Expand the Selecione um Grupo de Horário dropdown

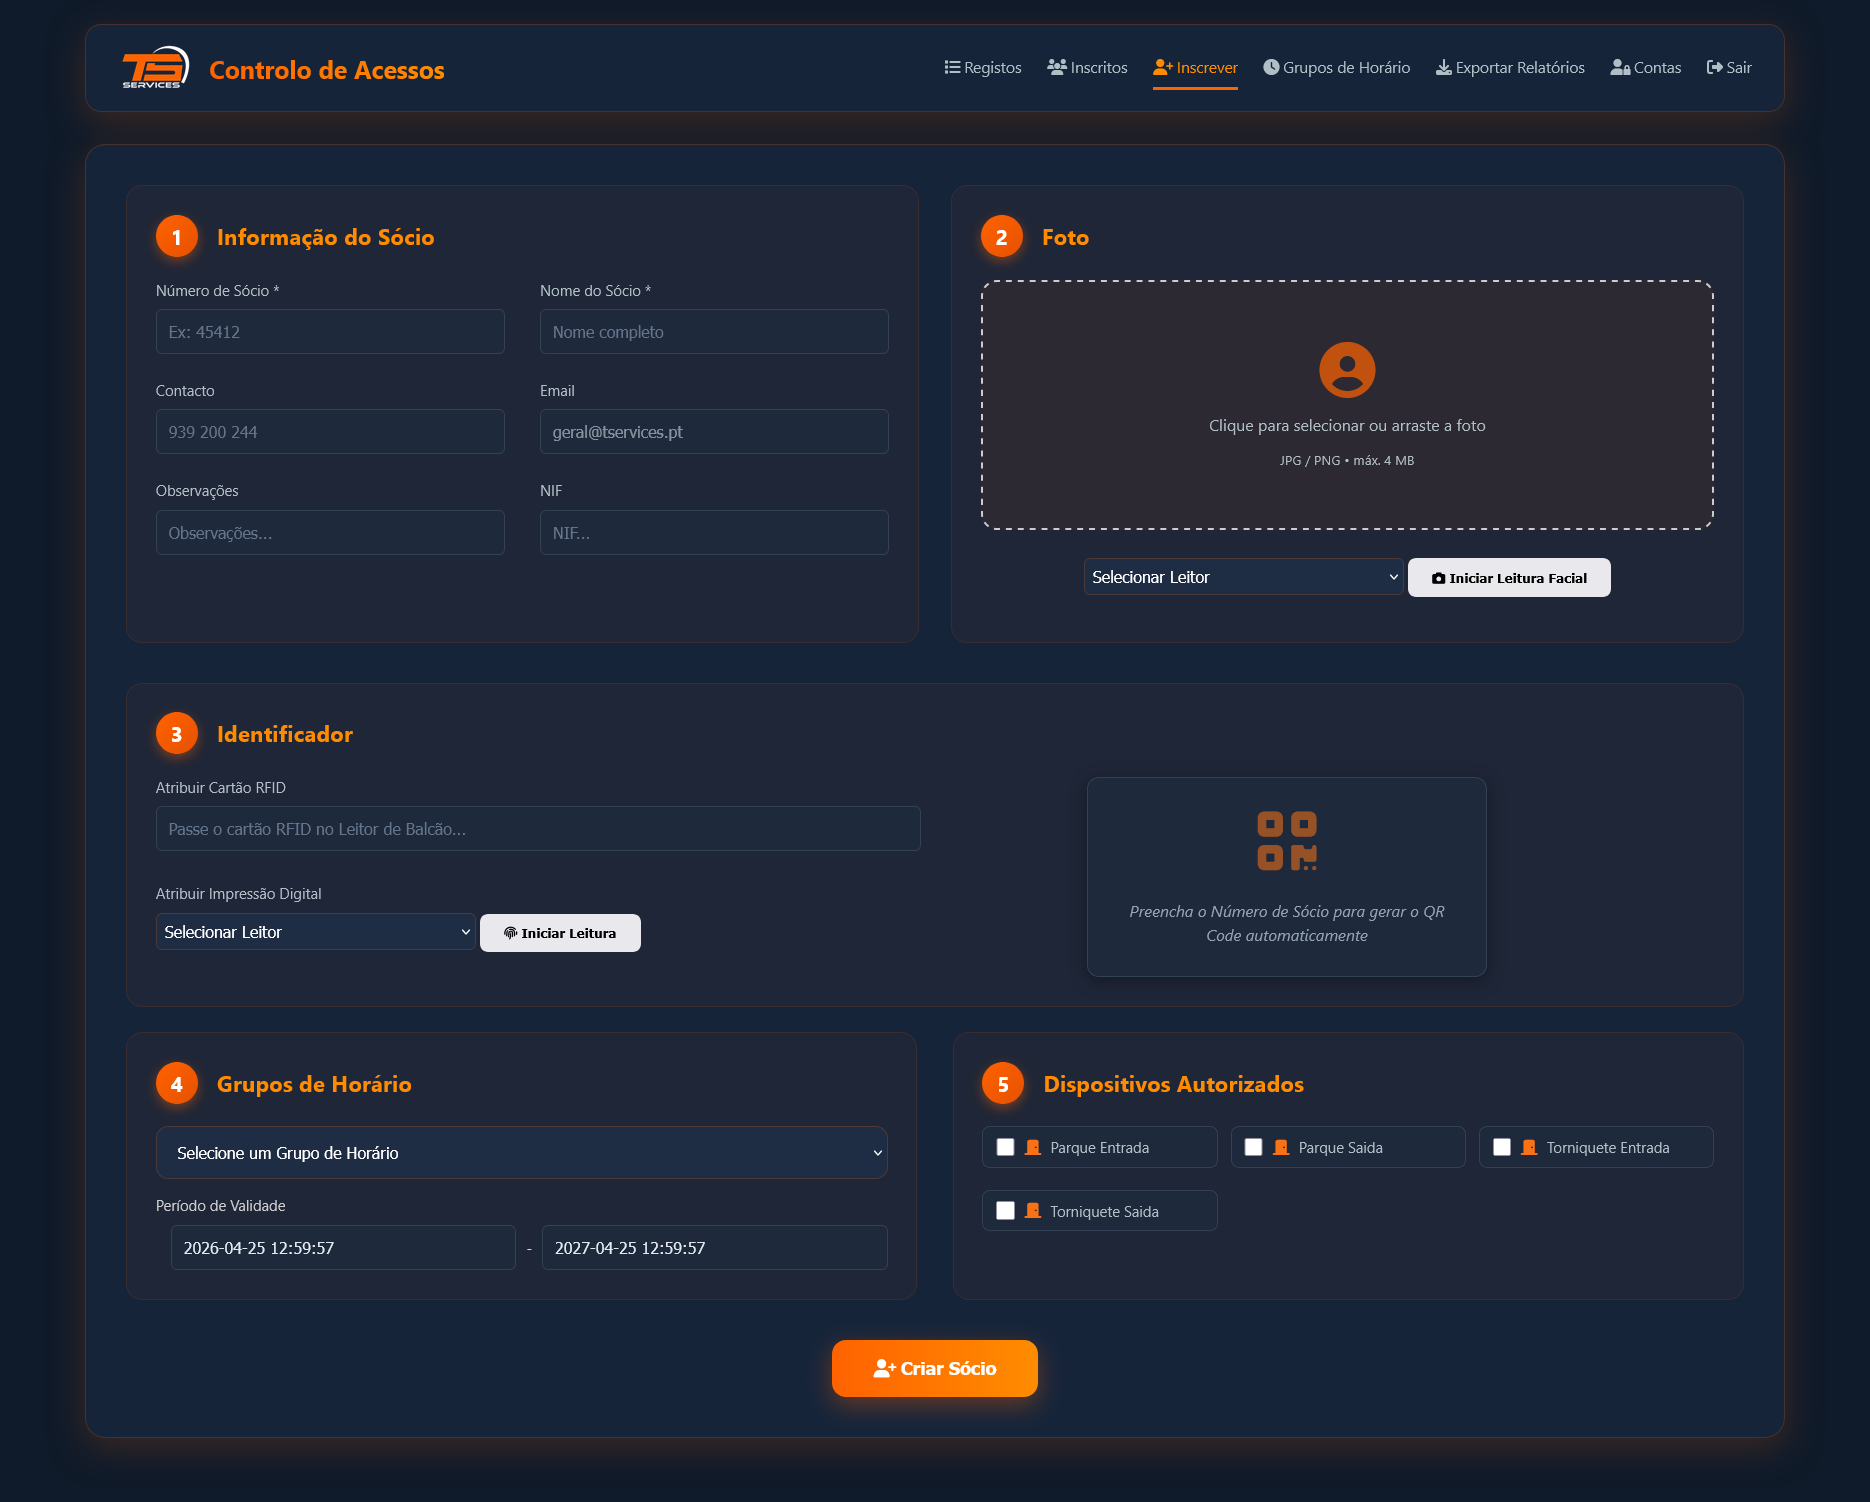(x=522, y=1153)
